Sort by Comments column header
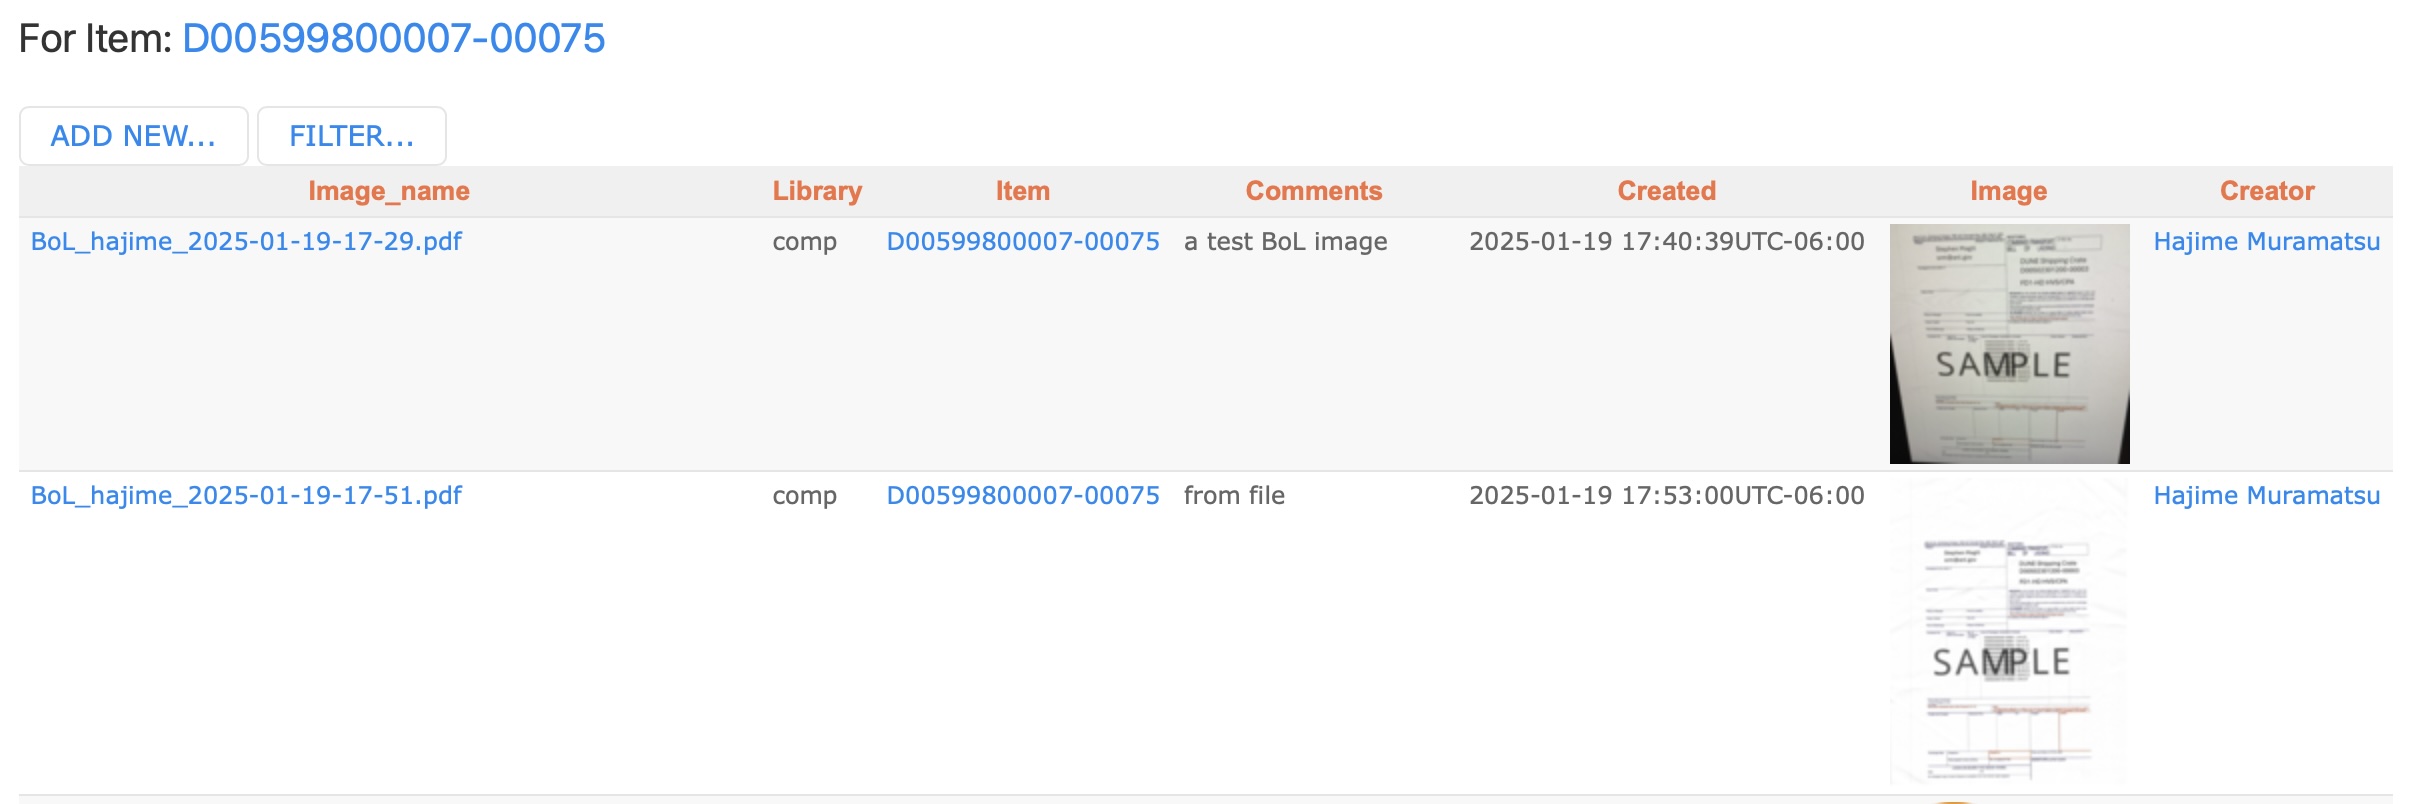 click(1314, 191)
